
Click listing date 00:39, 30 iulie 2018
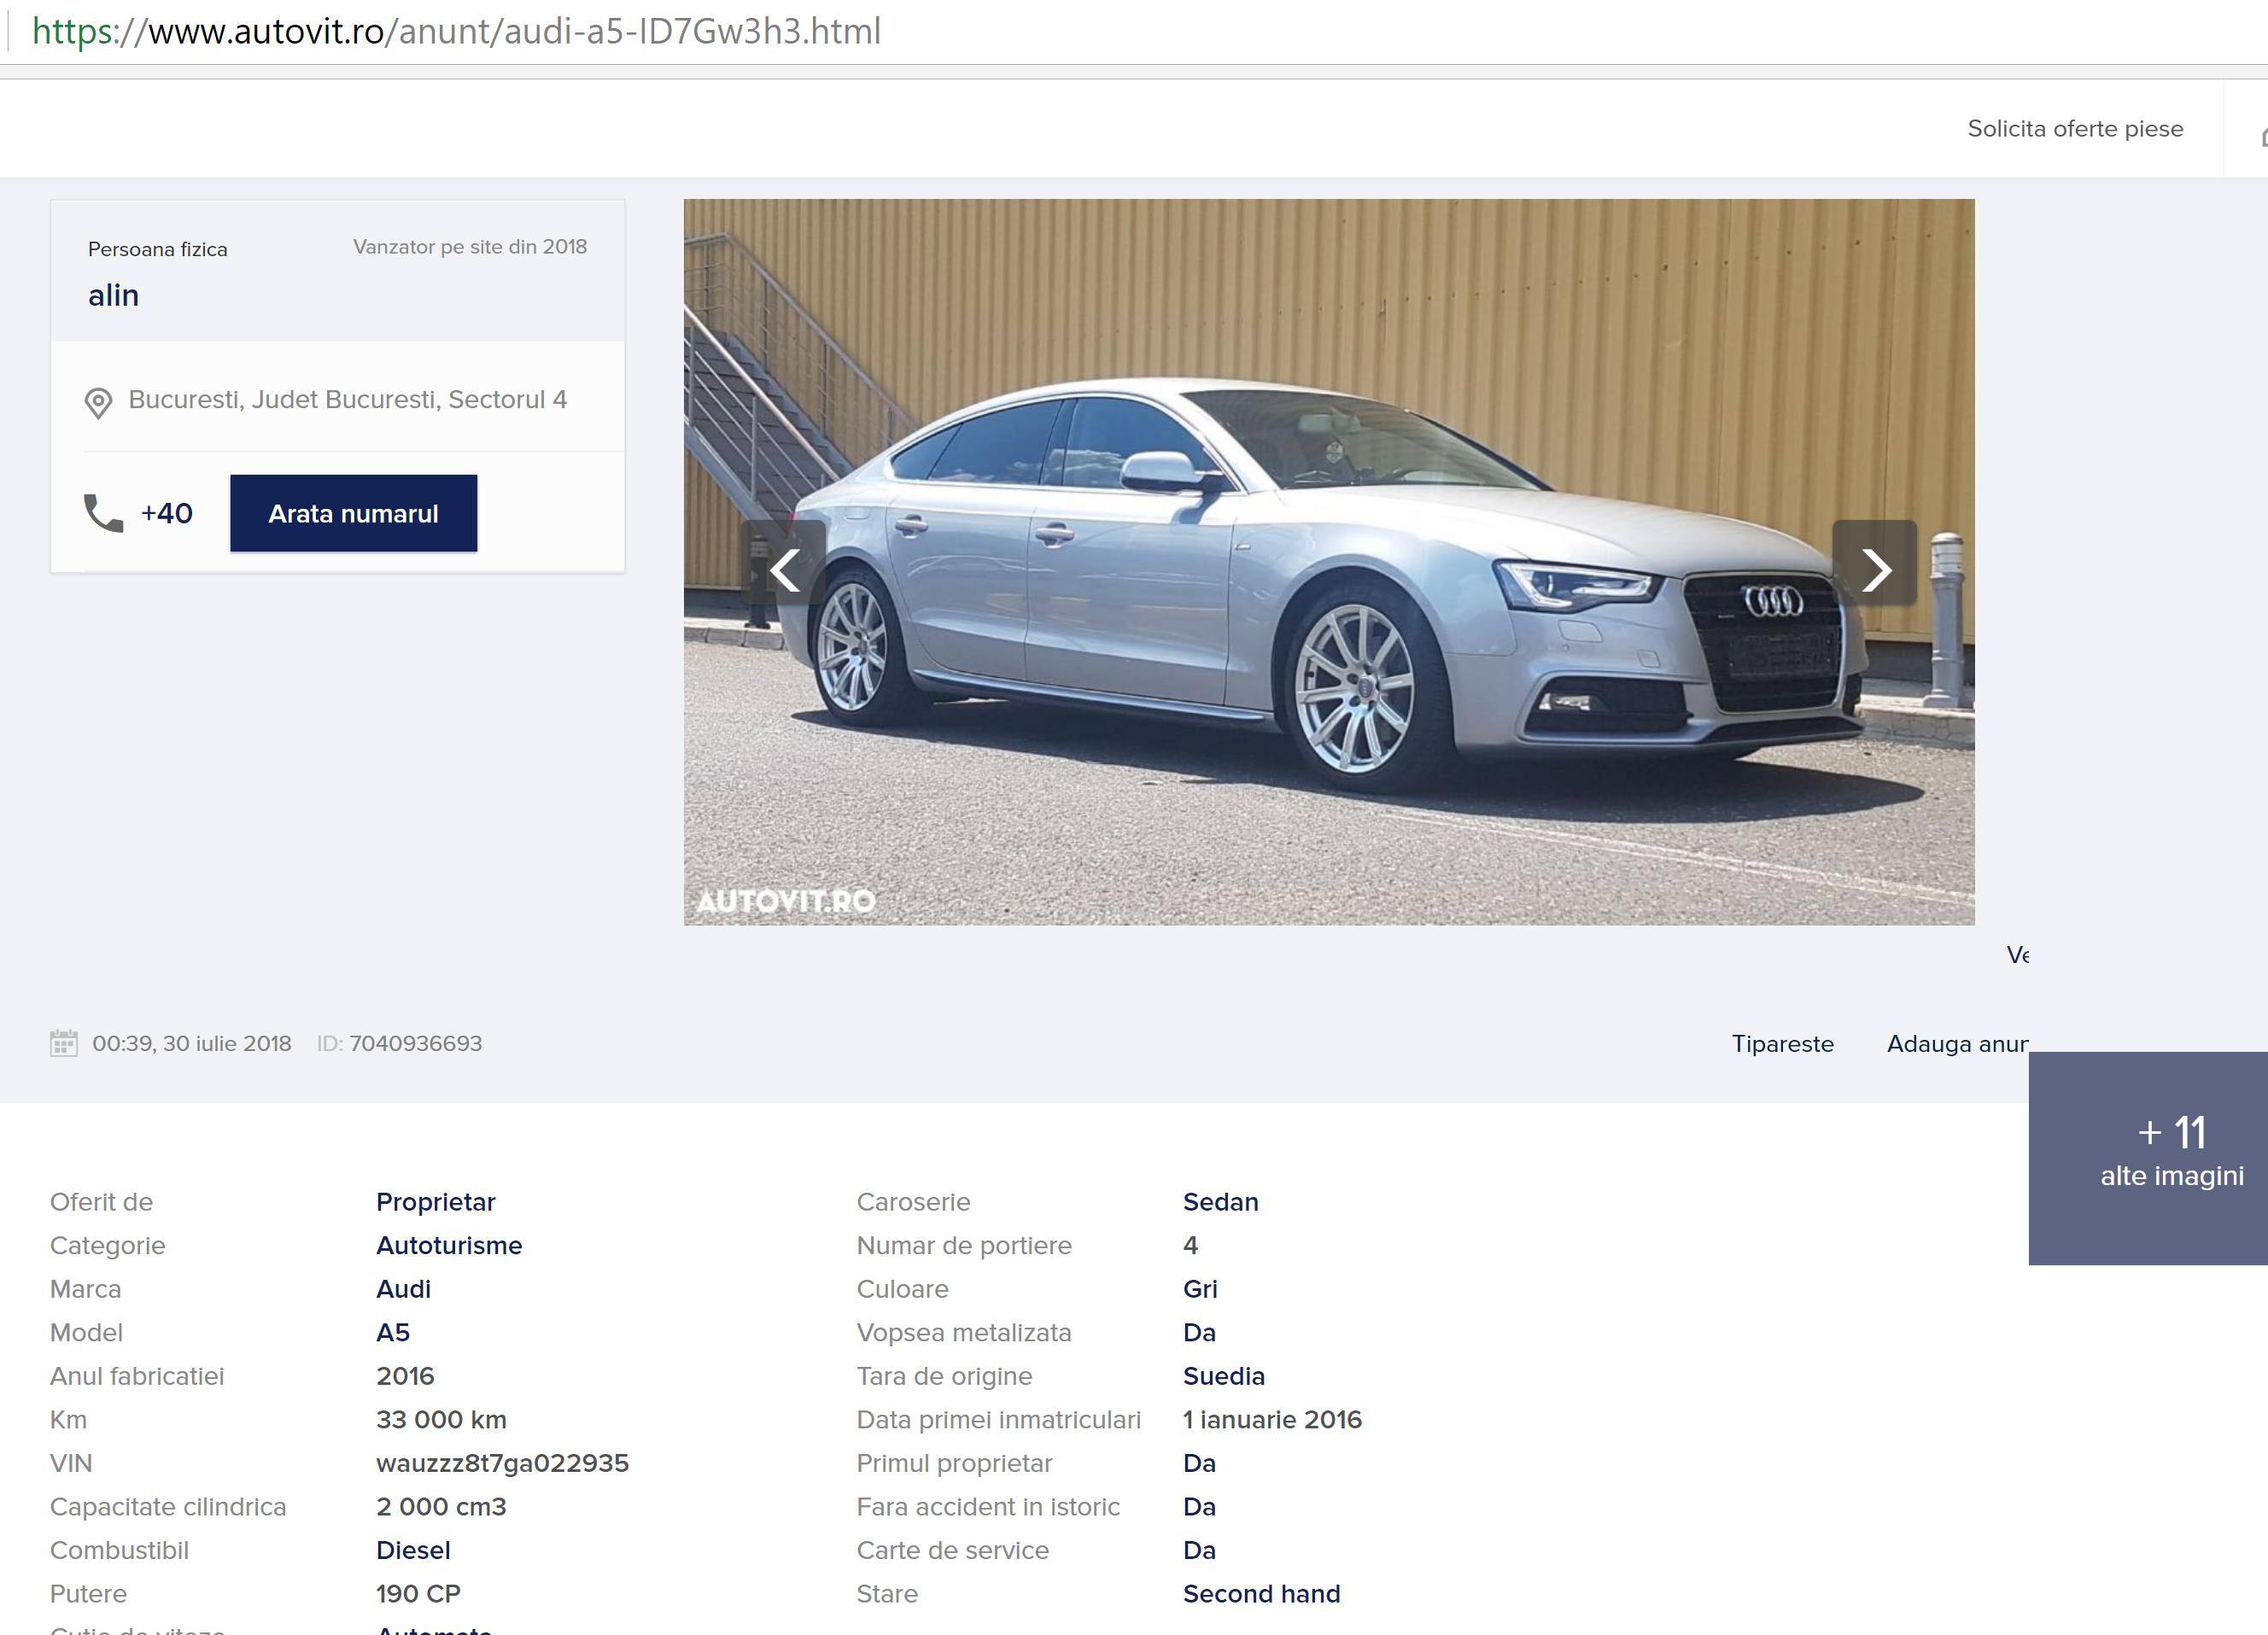(x=192, y=1043)
